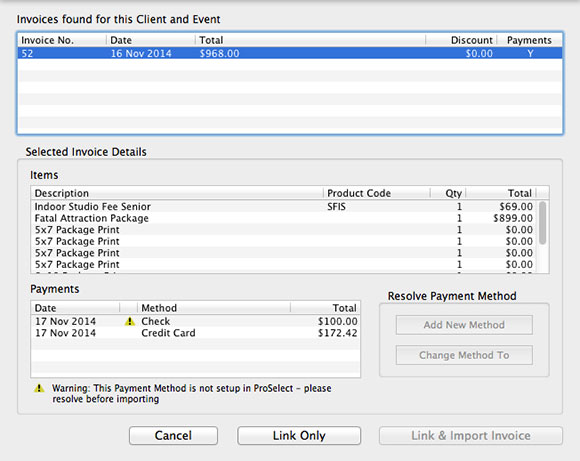Click the Items list scrollbar thumb
Image resolution: width=580 pixels, height=461 pixels.
tap(542, 223)
